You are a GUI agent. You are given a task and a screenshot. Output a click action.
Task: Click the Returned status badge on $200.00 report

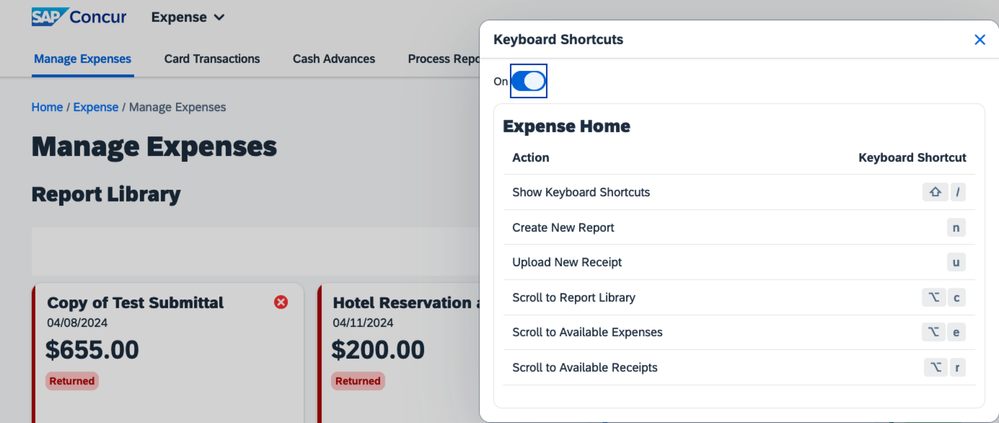coord(357,381)
